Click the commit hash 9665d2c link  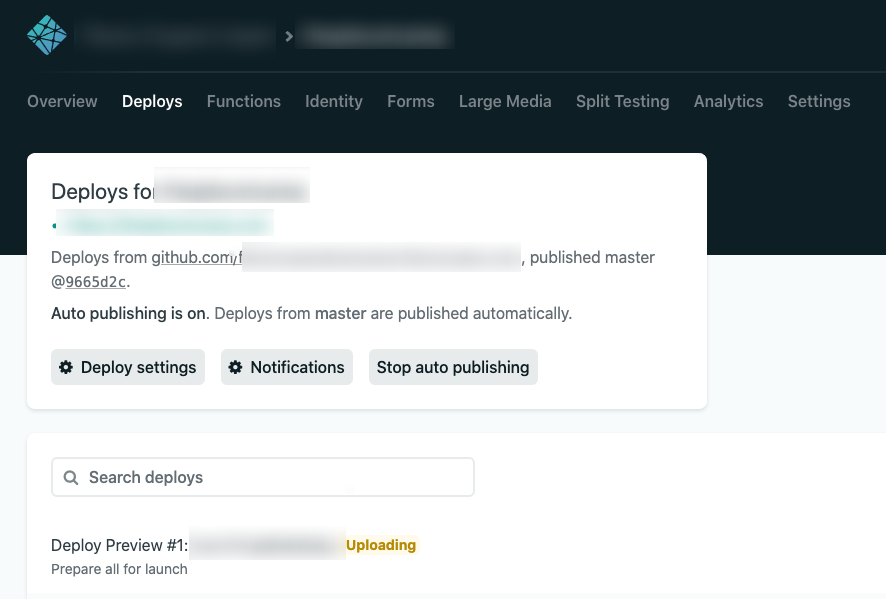pyautogui.click(x=96, y=282)
